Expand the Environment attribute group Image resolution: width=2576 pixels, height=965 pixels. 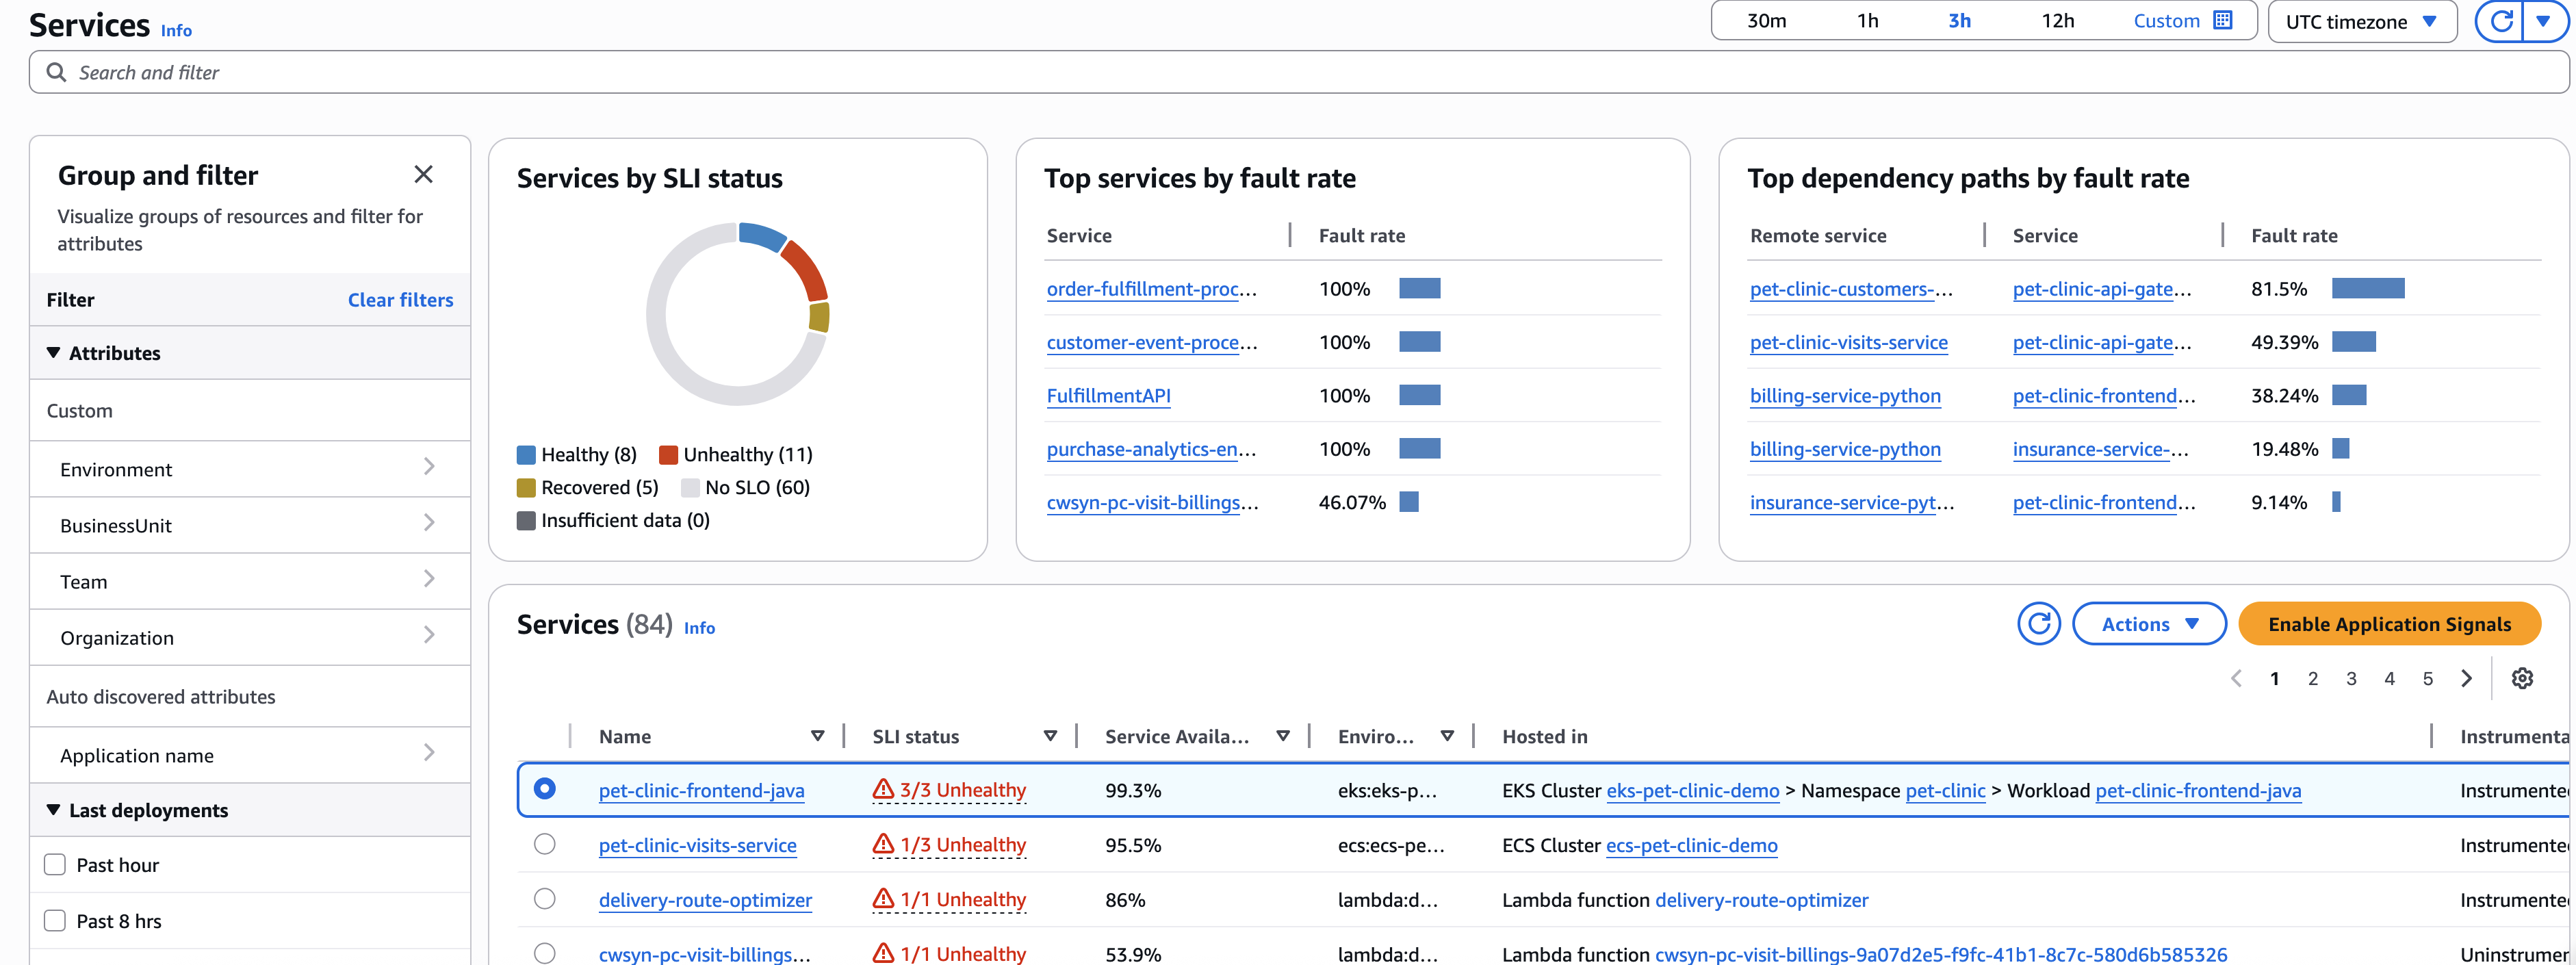pos(430,468)
